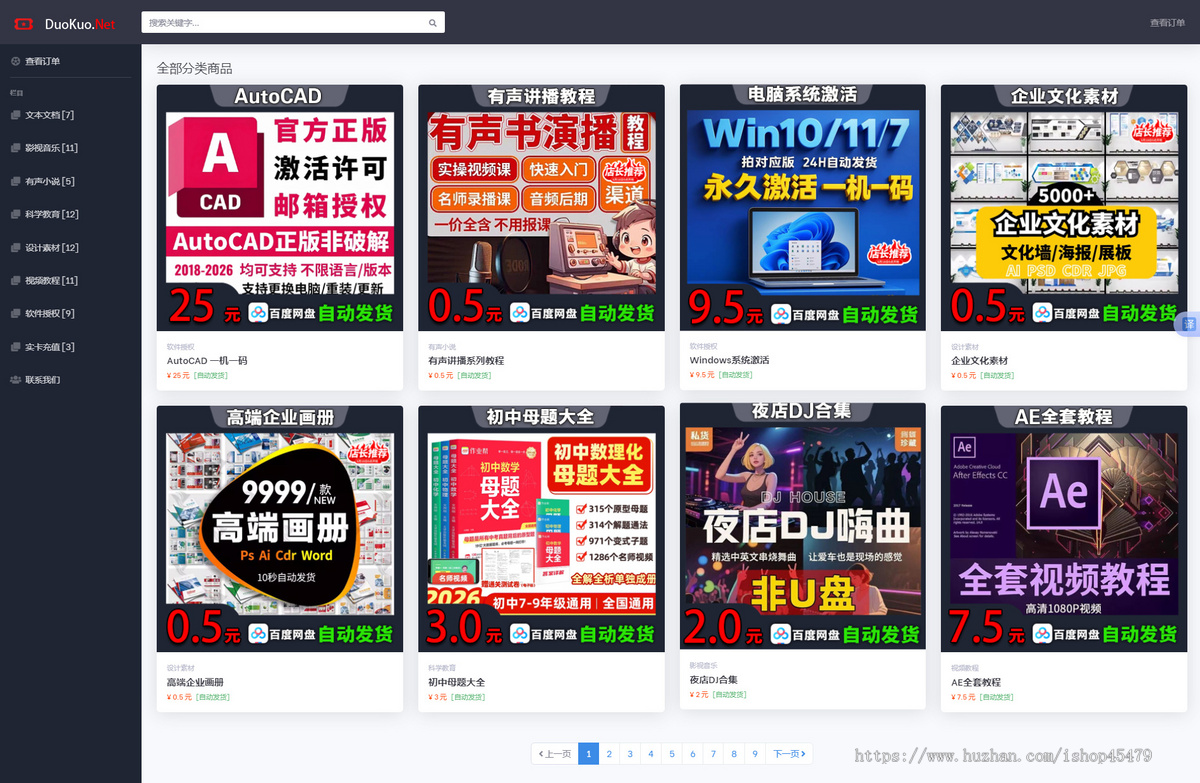Go to page 5 in pagination
This screenshot has width=1200, height=783.
pyautogui.click(x=672, y=754)
